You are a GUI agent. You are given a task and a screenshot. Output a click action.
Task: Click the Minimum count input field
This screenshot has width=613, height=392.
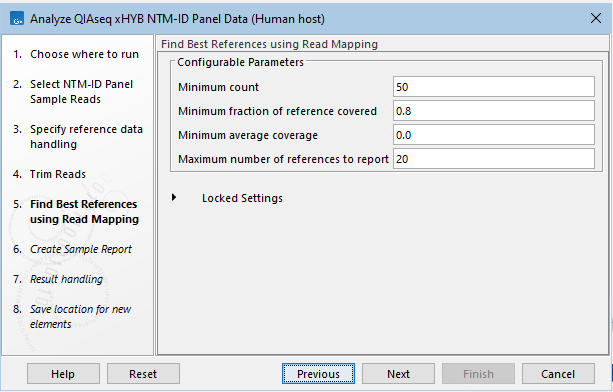pos(494,87)
